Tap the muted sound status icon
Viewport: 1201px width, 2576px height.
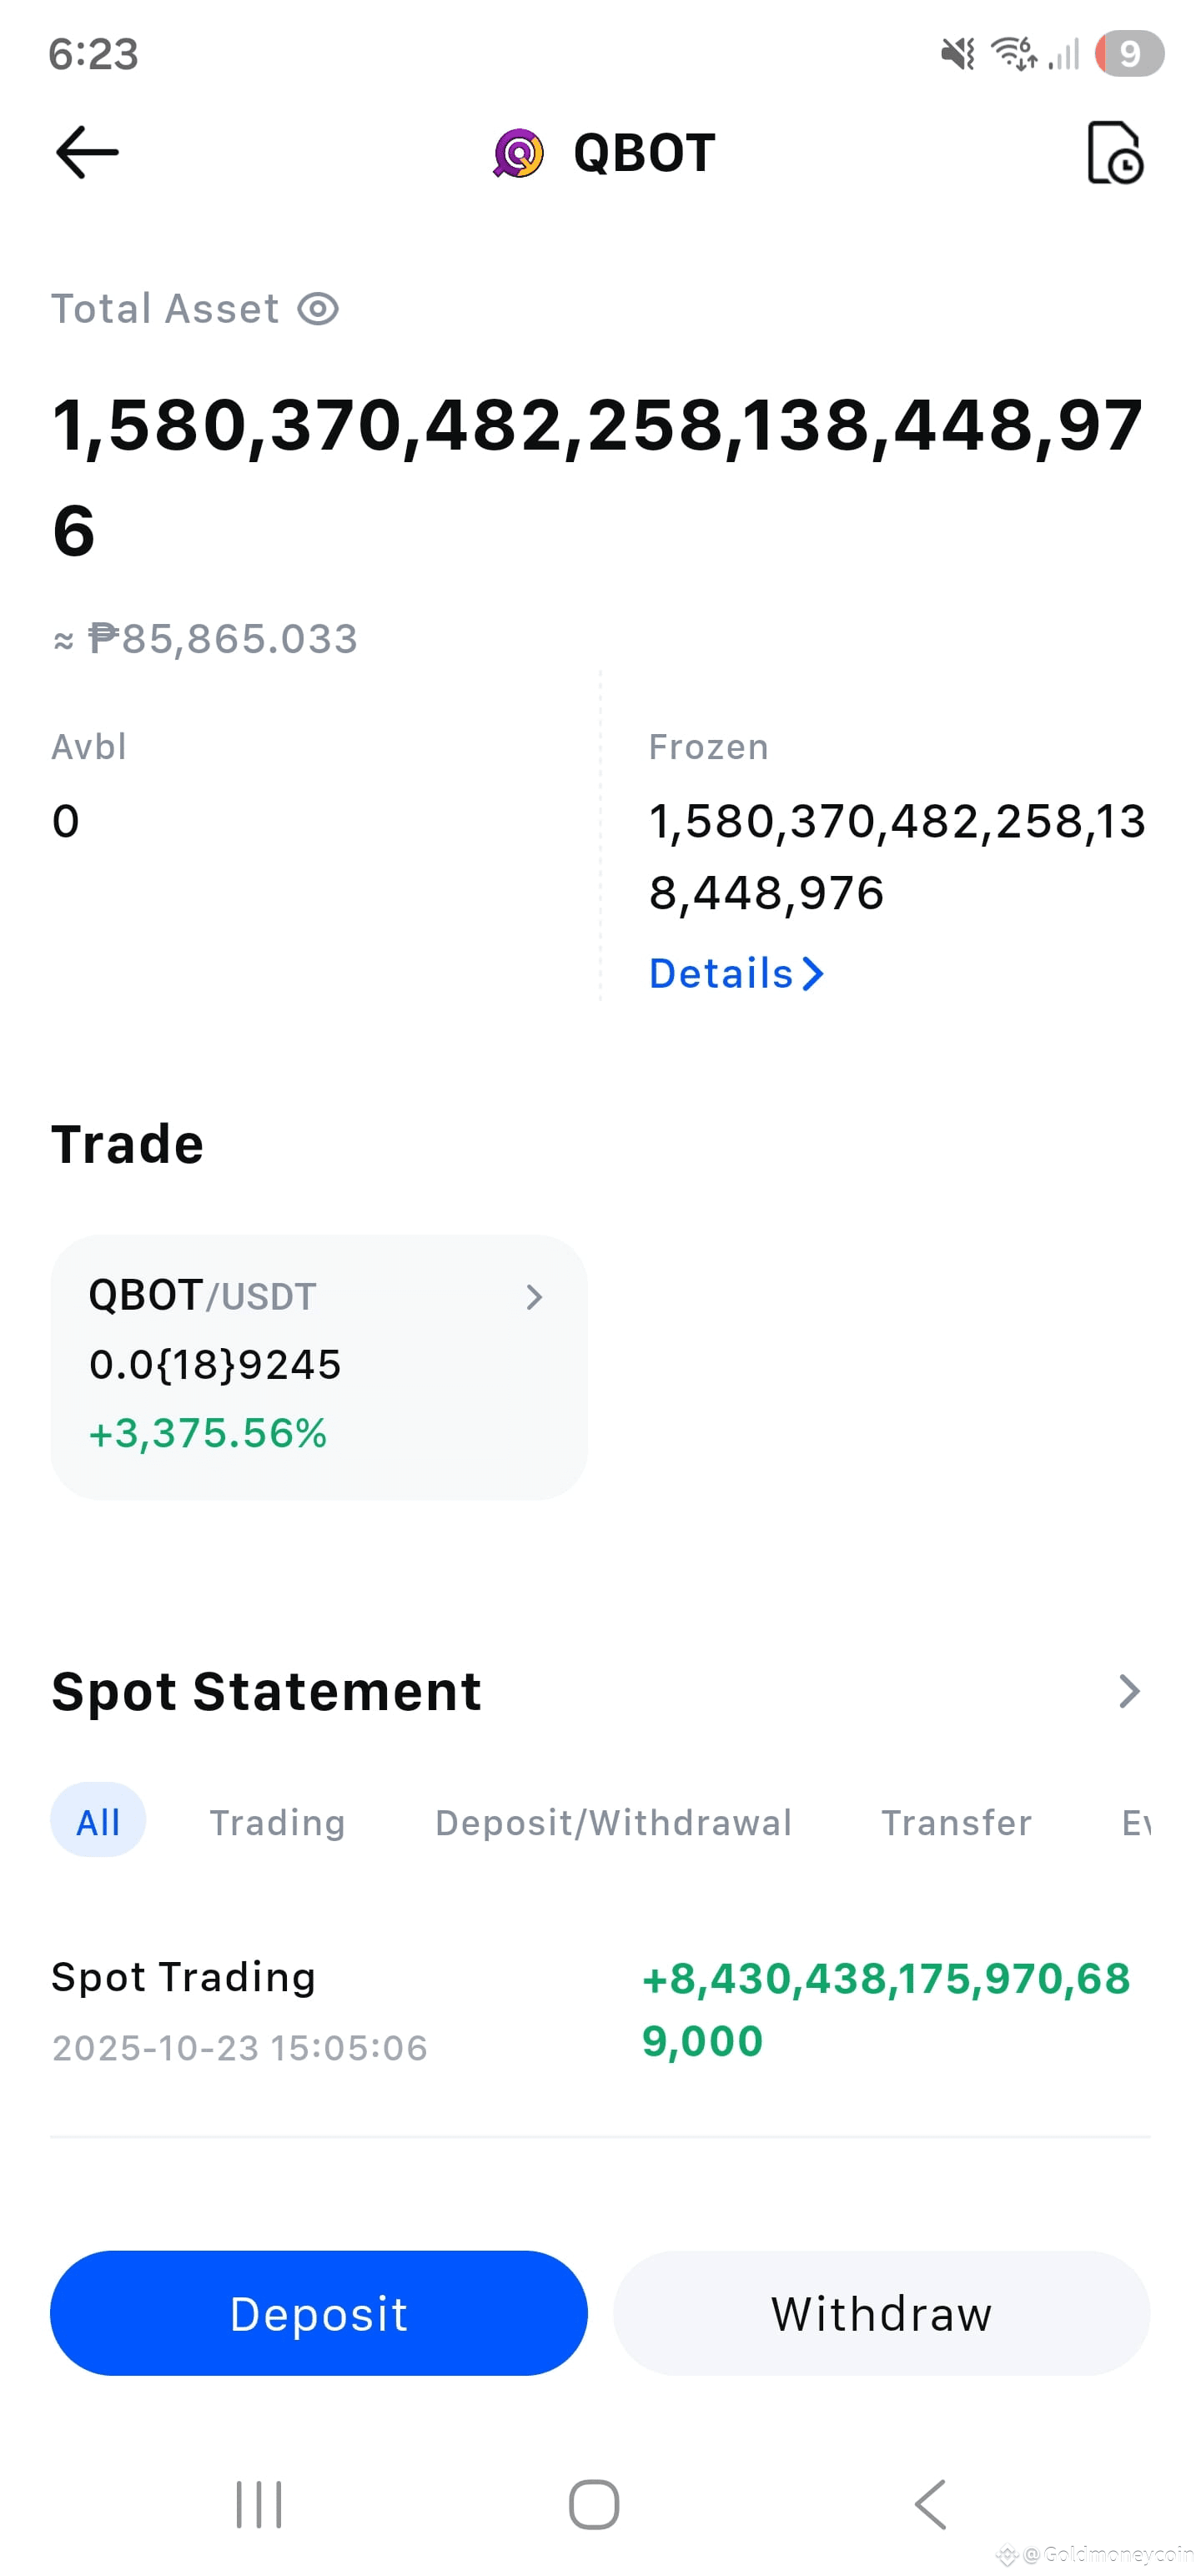(958, 54)
